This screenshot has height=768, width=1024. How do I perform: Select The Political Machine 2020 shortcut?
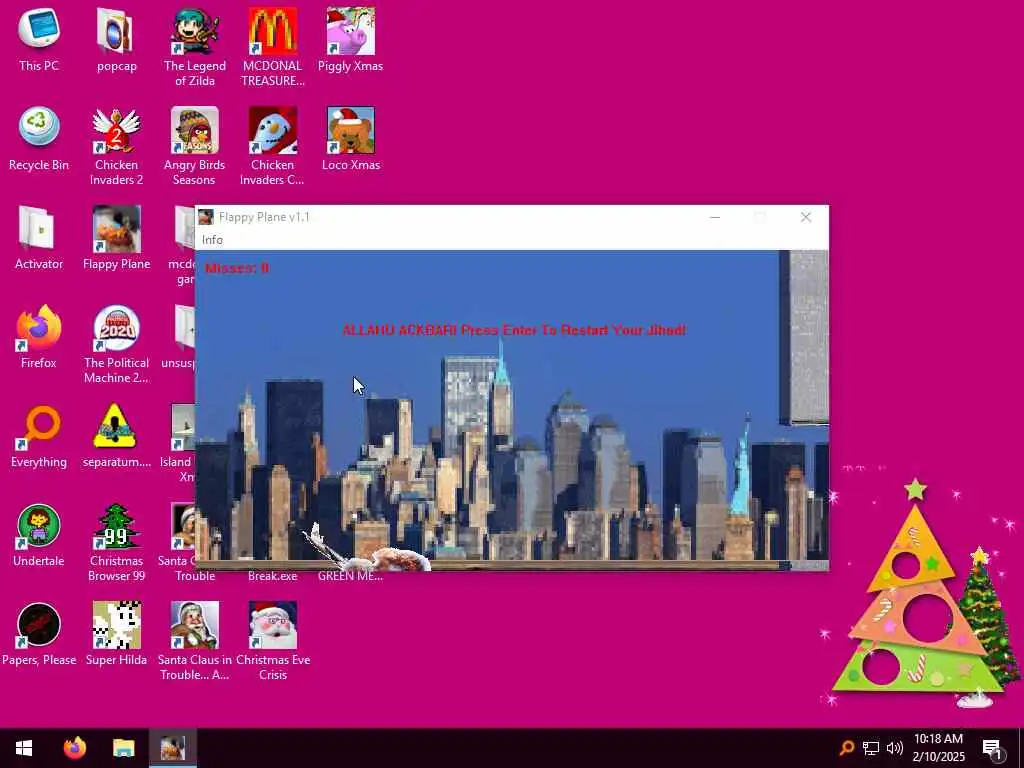point(116,344)
